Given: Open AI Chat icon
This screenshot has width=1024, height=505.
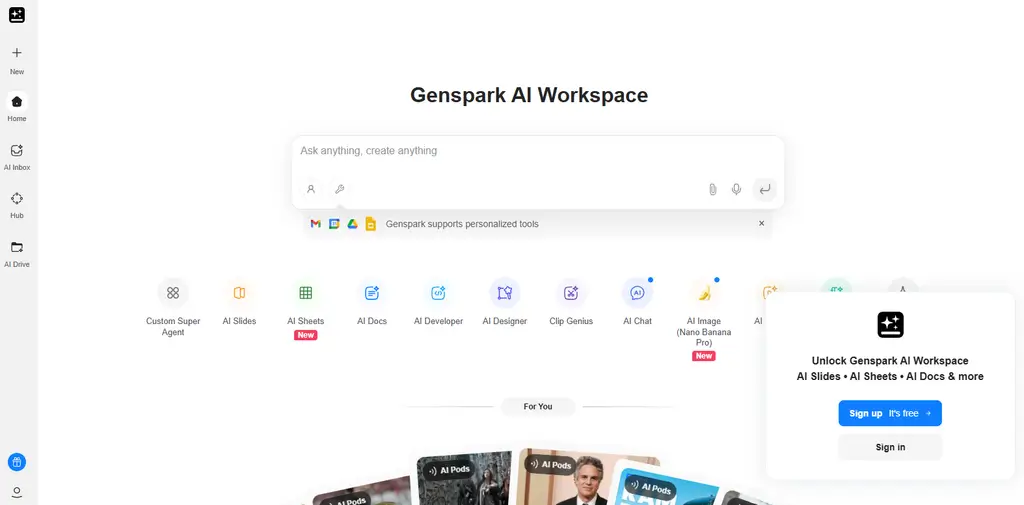Looking at the screenshot, I should (637, 293).
